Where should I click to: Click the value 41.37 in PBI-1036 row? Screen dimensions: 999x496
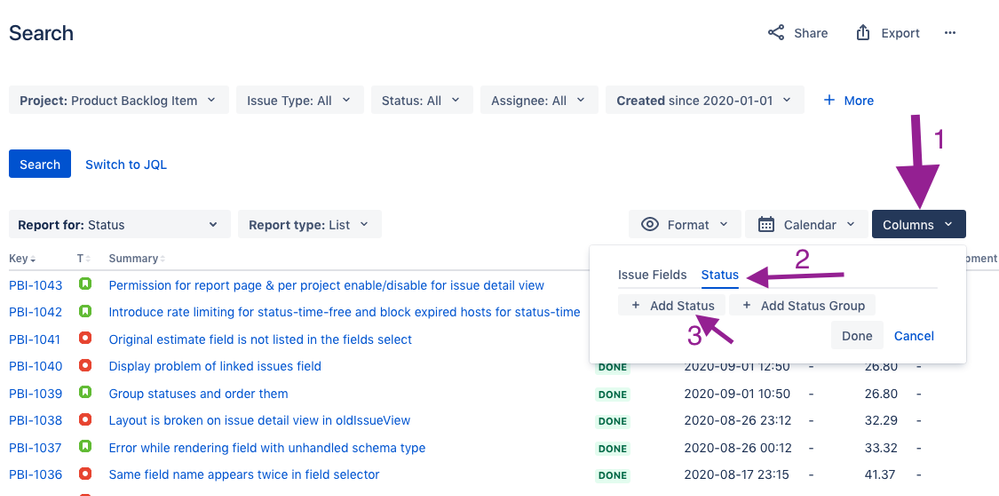tap(880, 474)
